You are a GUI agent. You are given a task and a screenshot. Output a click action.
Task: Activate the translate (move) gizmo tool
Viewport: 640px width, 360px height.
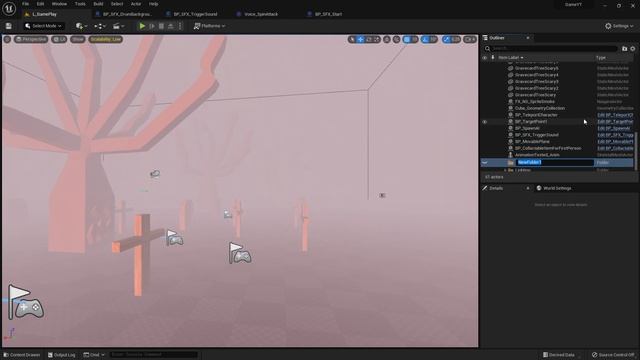pos(360,39)
